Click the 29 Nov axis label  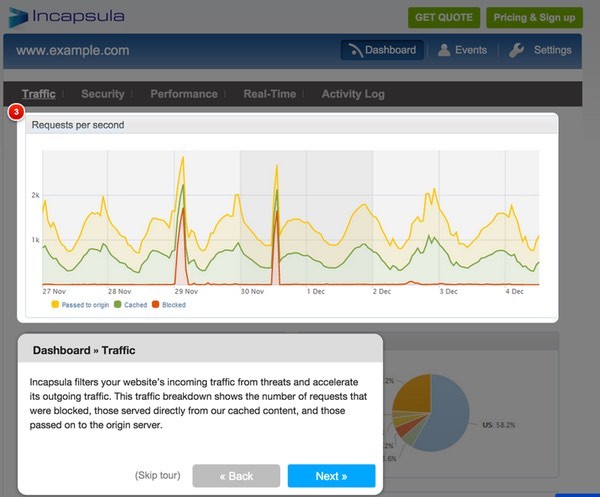186,291
